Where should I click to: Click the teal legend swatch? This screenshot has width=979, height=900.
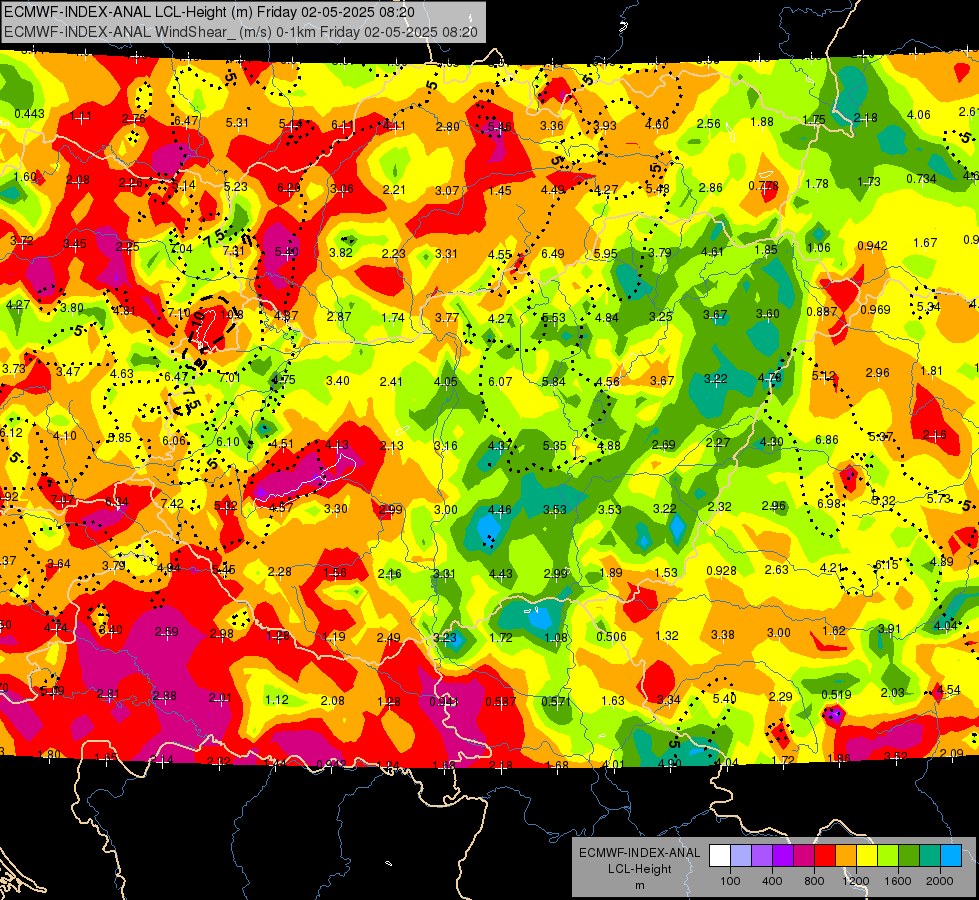click(x=929, y=856)
